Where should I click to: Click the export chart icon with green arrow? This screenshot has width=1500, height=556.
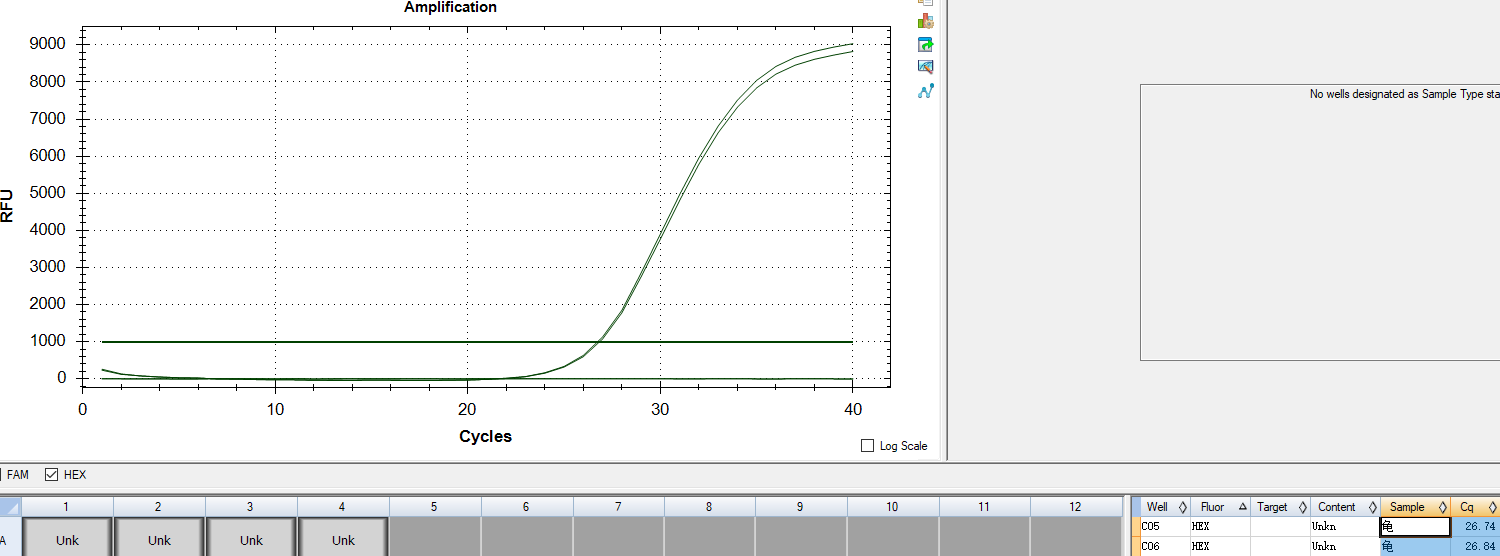coord(925,45)
